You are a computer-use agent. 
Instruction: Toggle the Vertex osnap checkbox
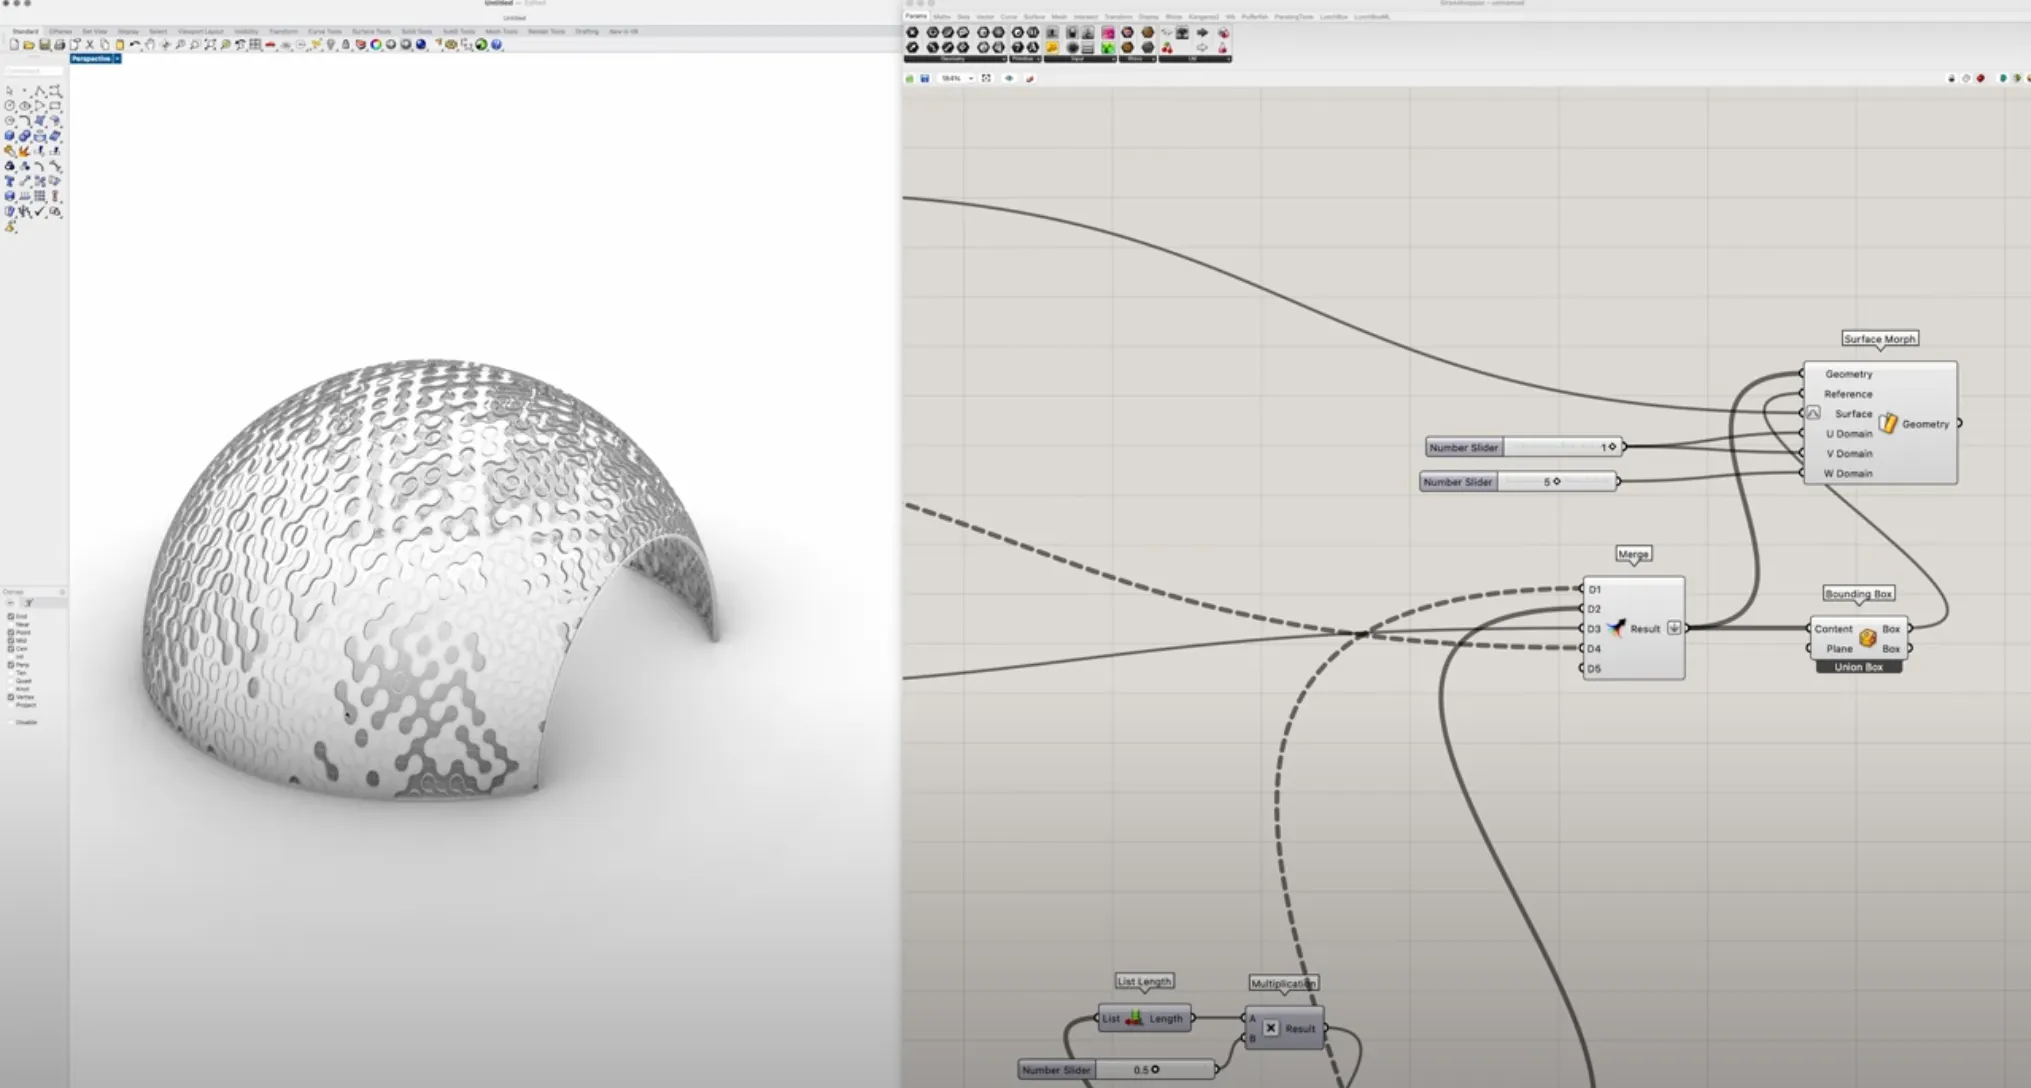[11, 697]
